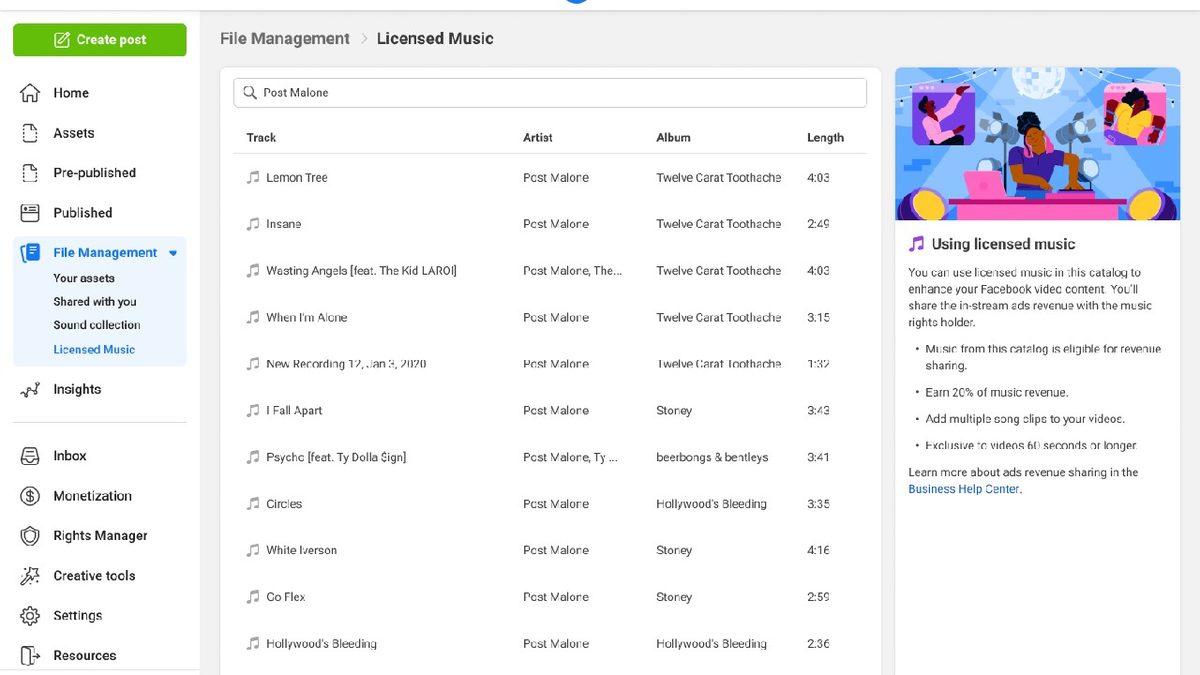Open Assets via its document icon

[x=30, y=133]
